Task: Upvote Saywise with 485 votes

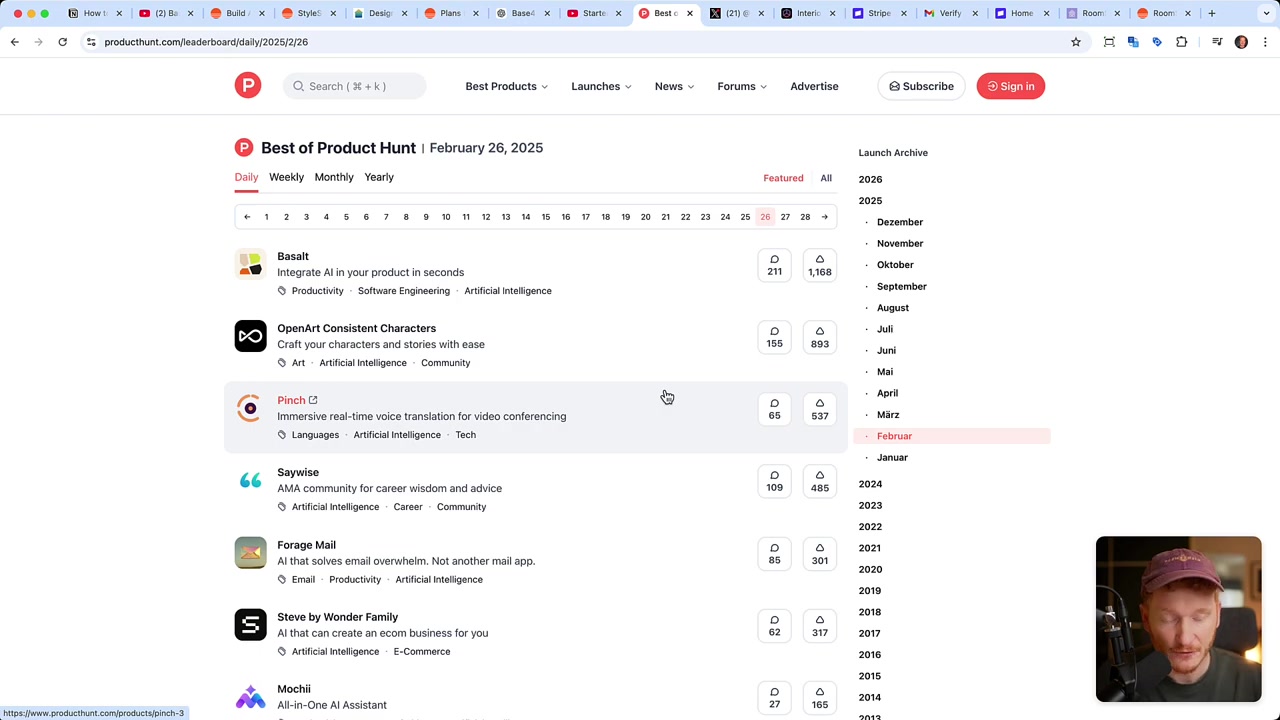Action: click(x=820, y=481)
